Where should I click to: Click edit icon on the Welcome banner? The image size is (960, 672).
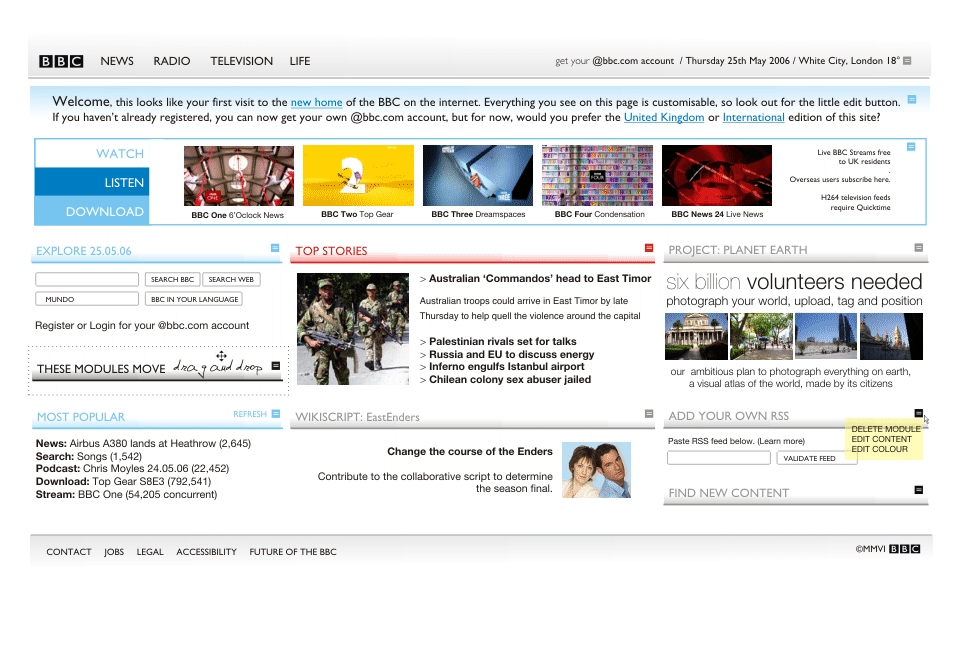(x=912, y=99)
